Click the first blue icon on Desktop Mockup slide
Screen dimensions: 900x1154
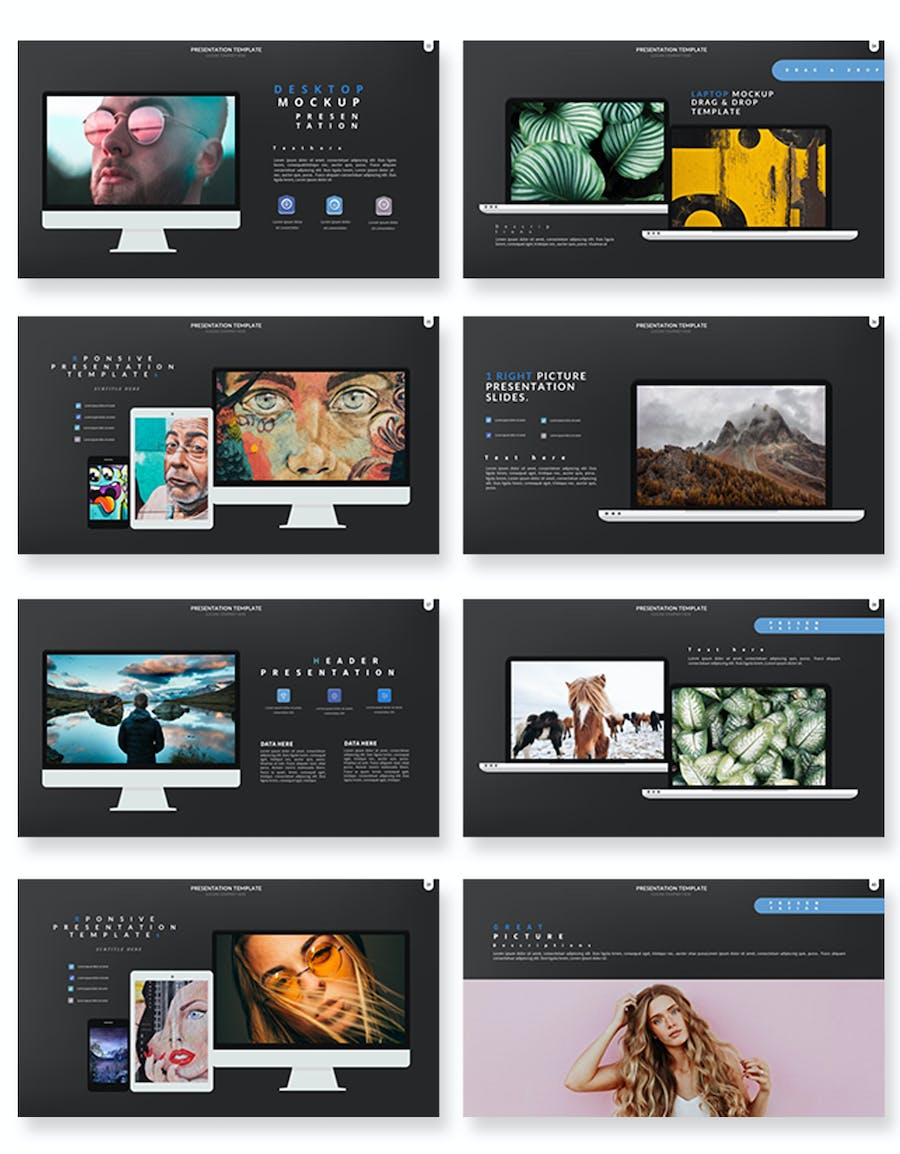(x=287, y=205)
